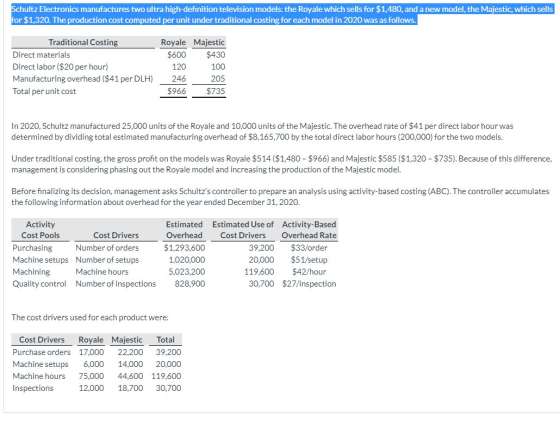560x423 pixels.
Task: Select the Traditional Costing table header
Action: pyautogui.click(x=83, y=42)
